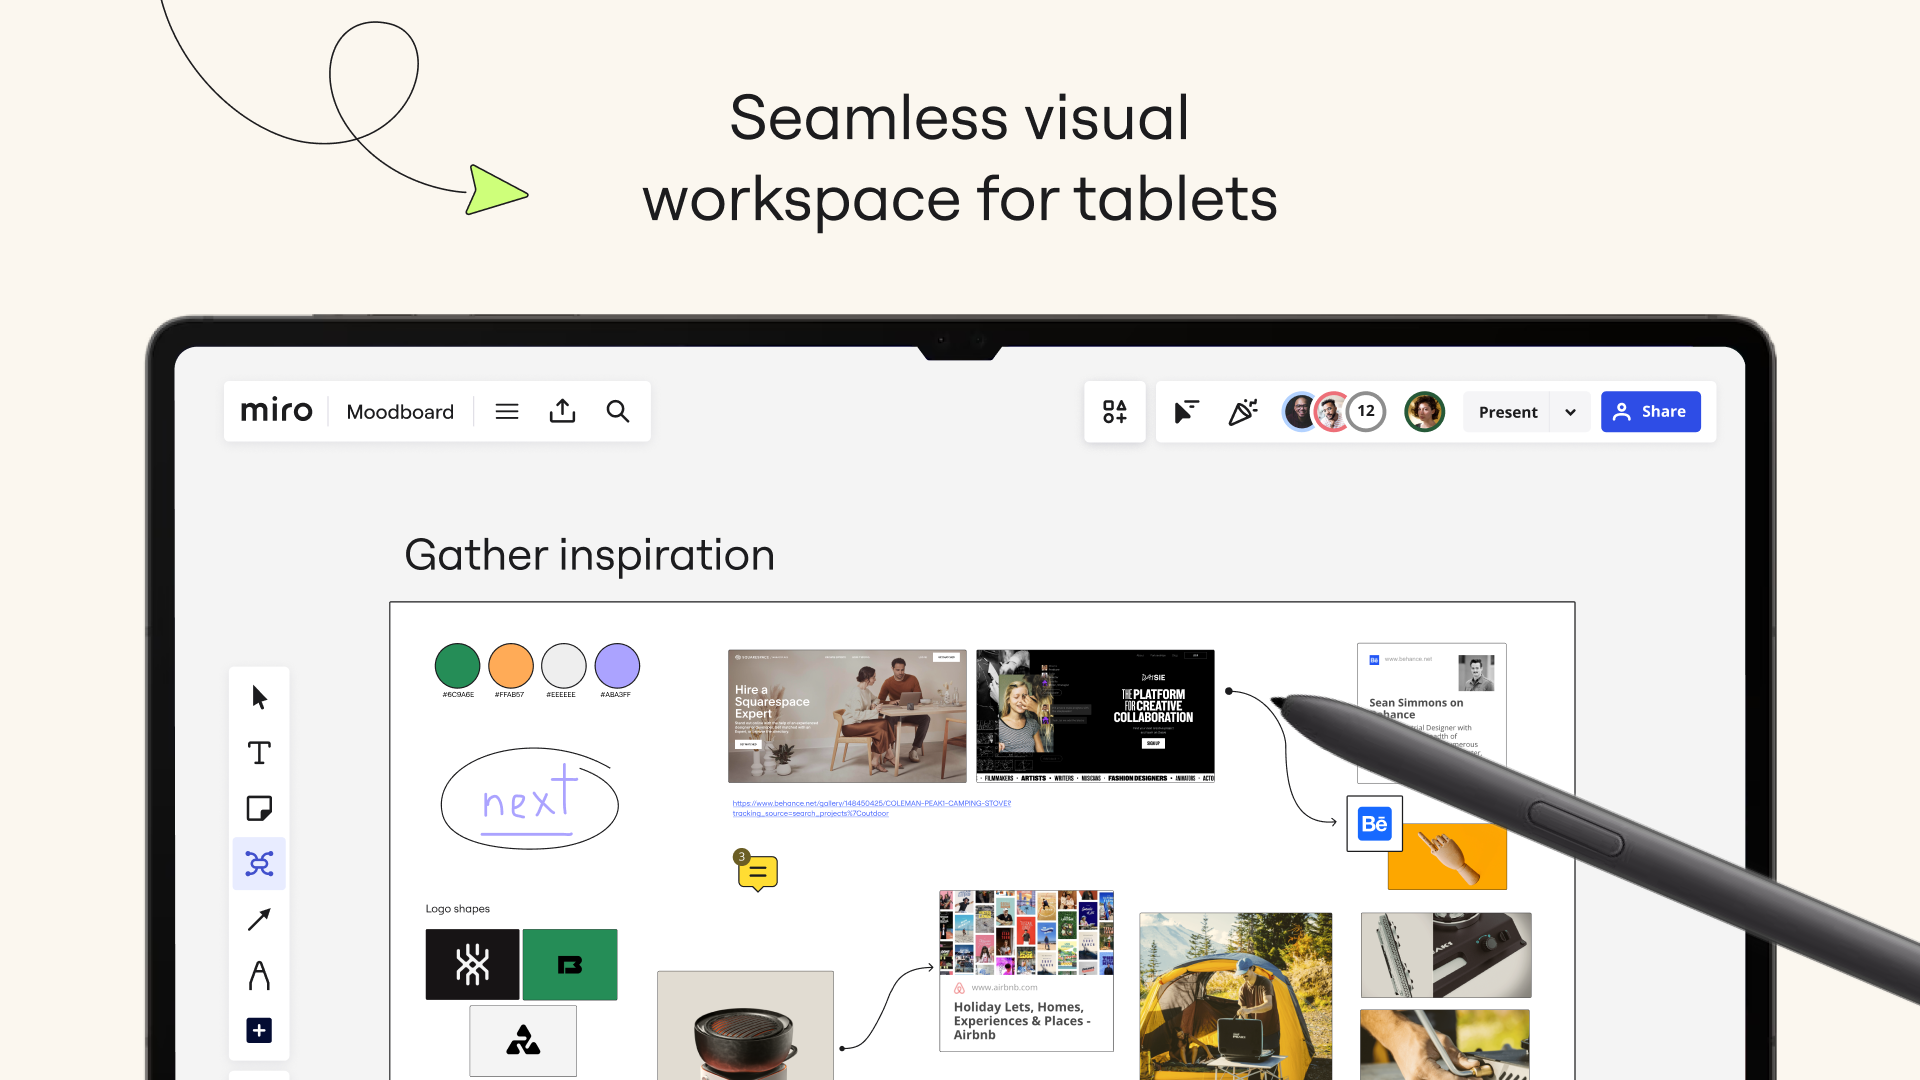Choose the sticky note tool
This screenshot has width=1920, height=1080.
click(259, 808)
